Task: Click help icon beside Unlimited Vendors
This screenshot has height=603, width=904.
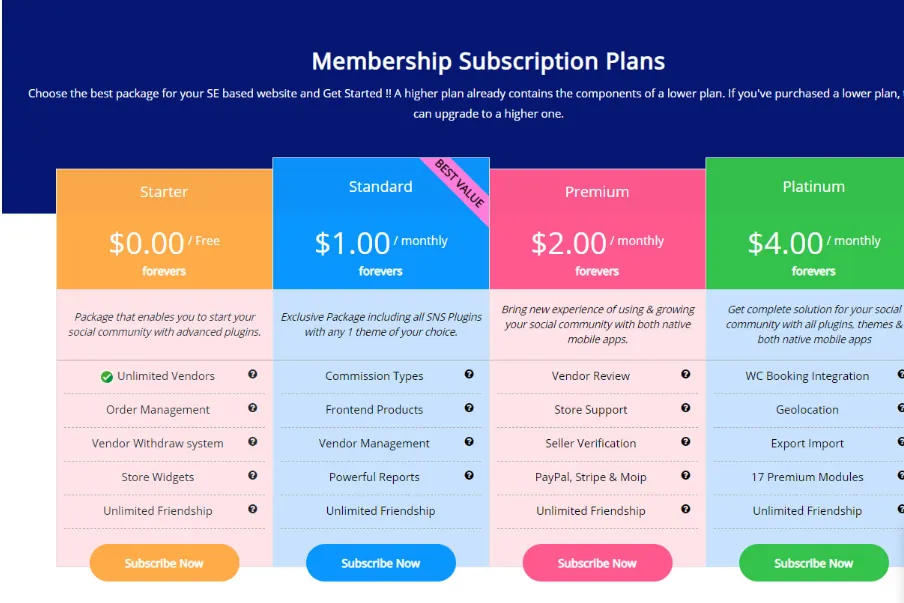Action: tap(253, 374)
